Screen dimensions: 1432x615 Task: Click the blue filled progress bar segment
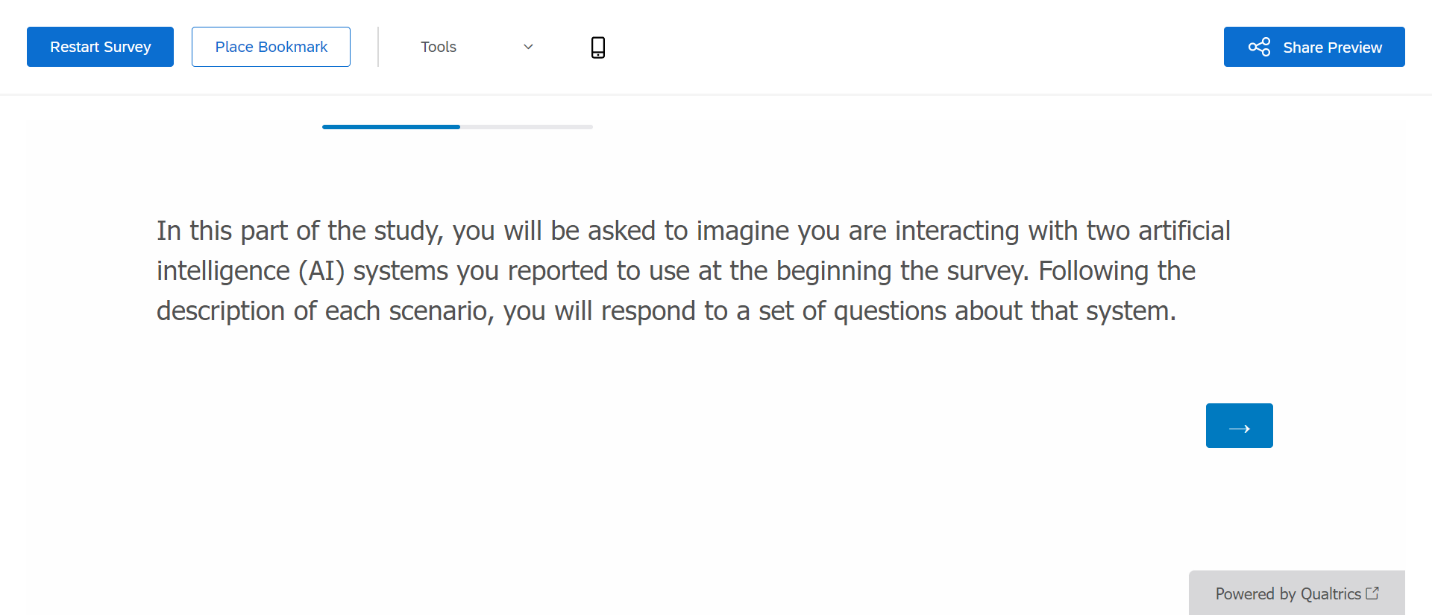[391, 127]
